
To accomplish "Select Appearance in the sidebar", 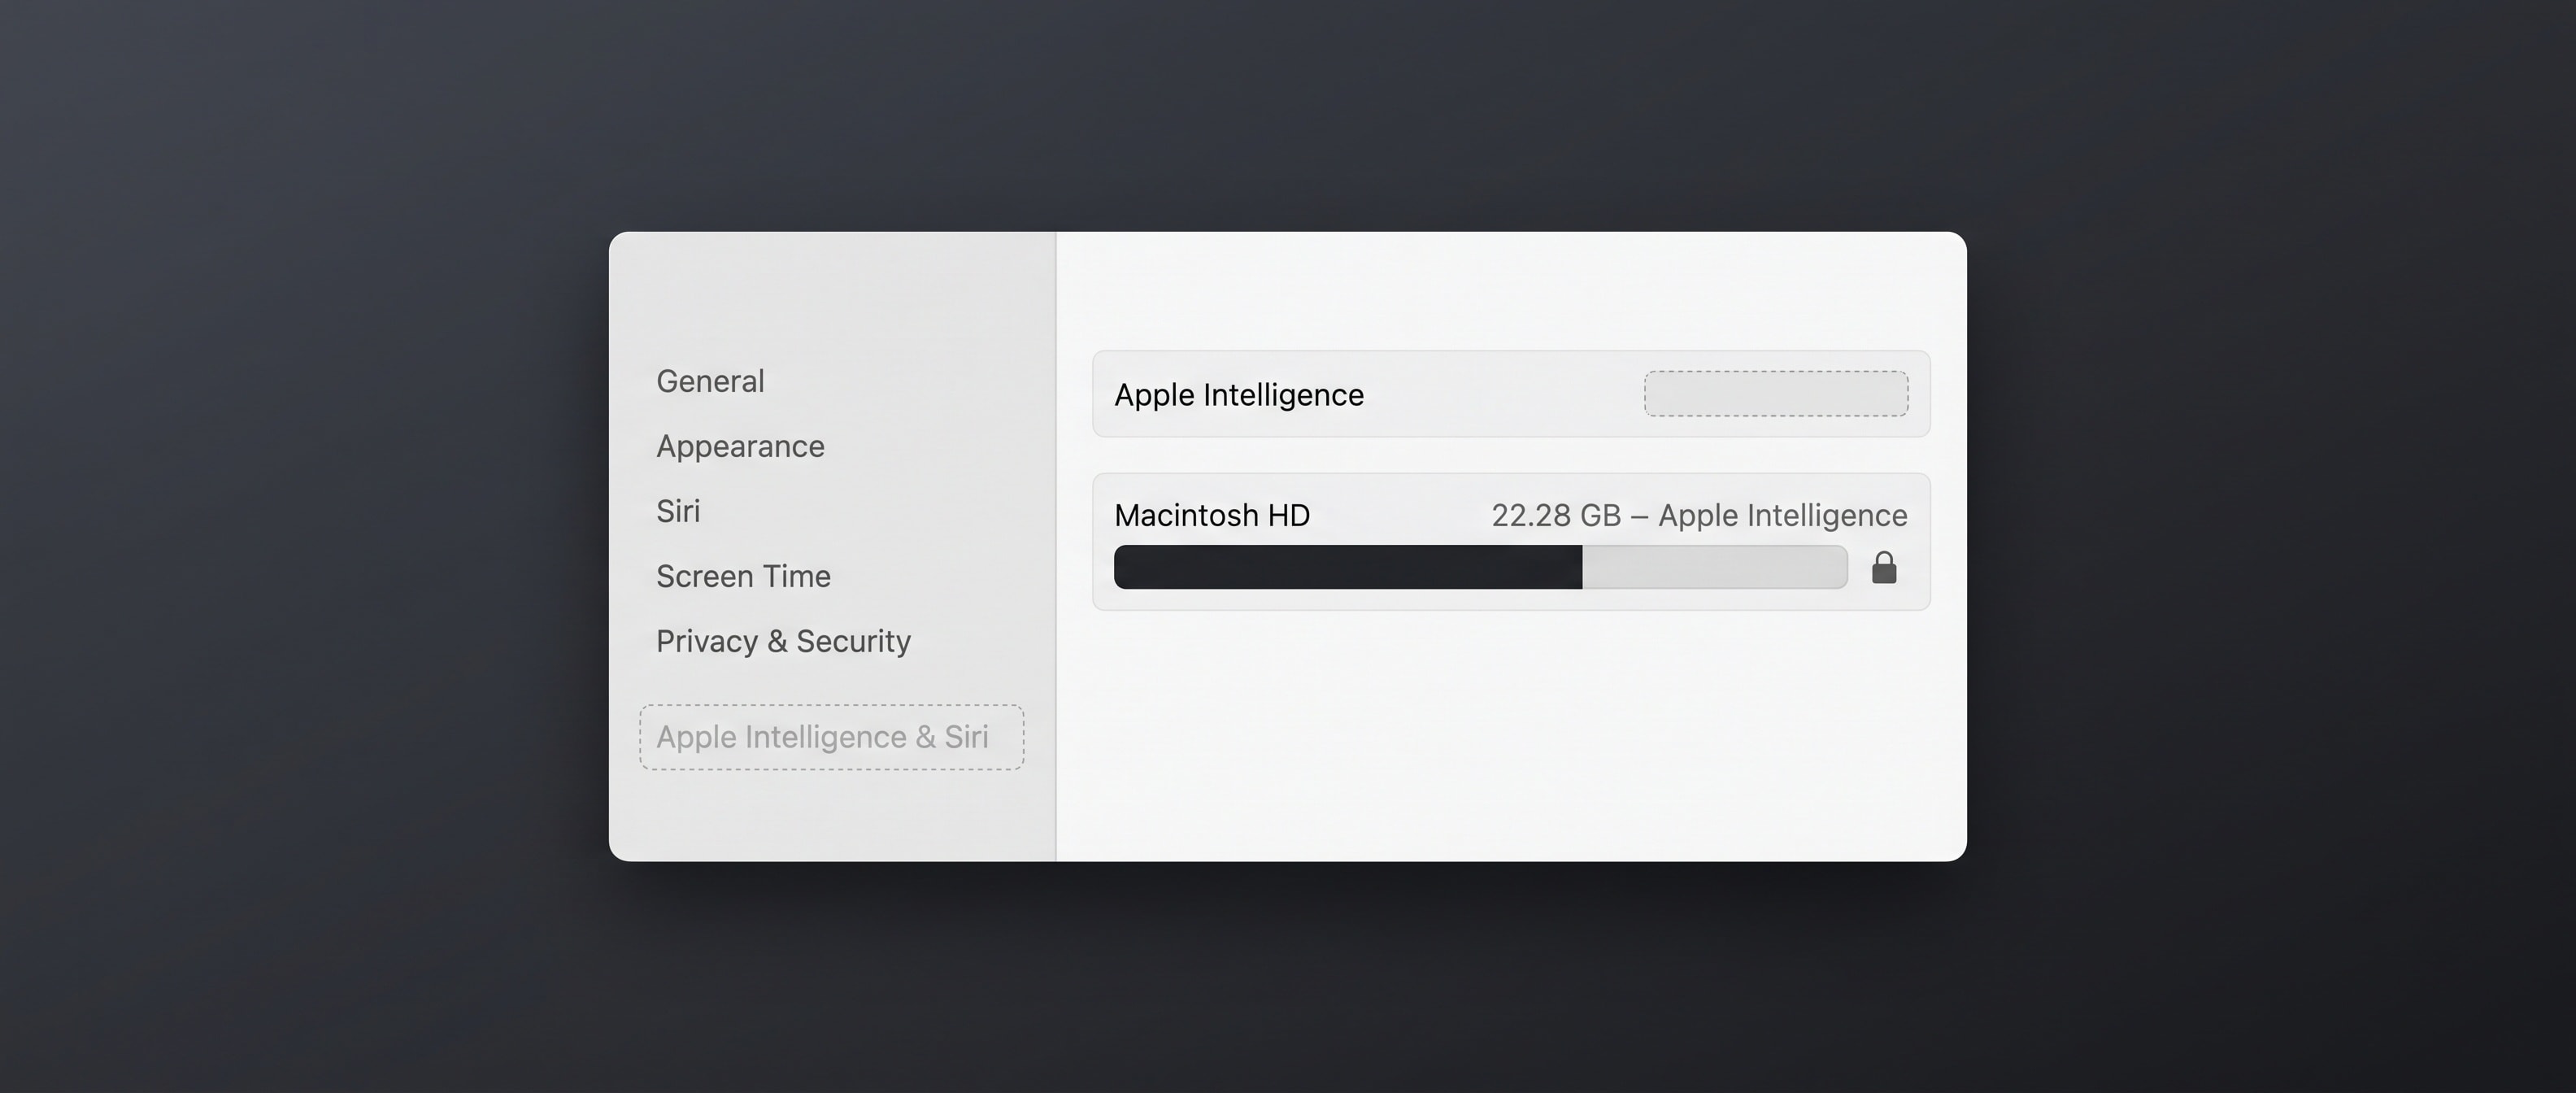I will click(740, 446).
